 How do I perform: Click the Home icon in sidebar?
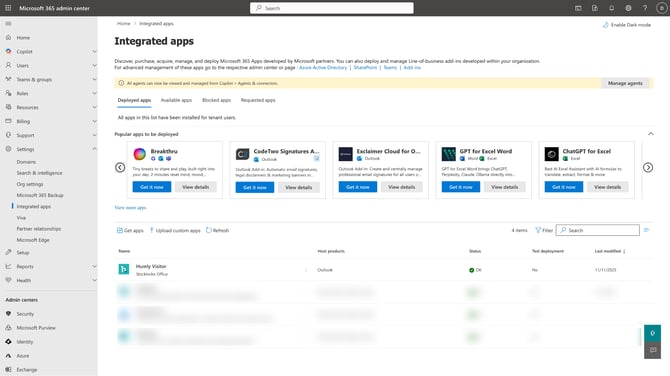[x=9, y=38]
